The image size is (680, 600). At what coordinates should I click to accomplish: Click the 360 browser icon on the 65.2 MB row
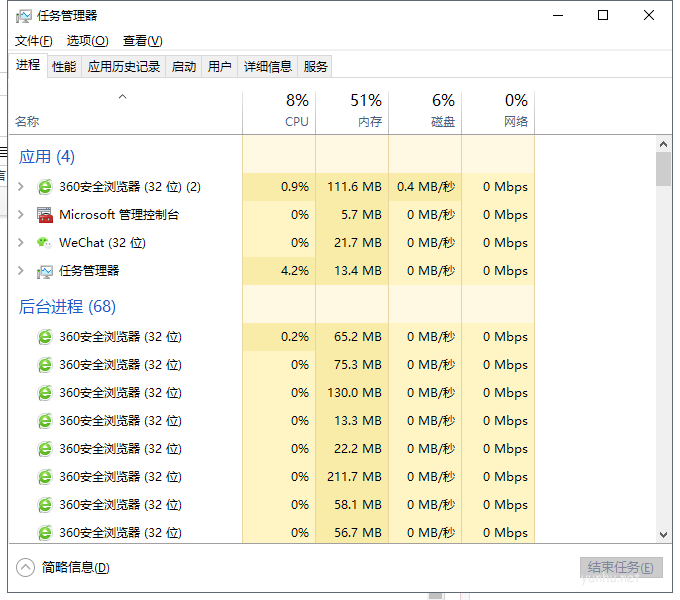point(45,337)
